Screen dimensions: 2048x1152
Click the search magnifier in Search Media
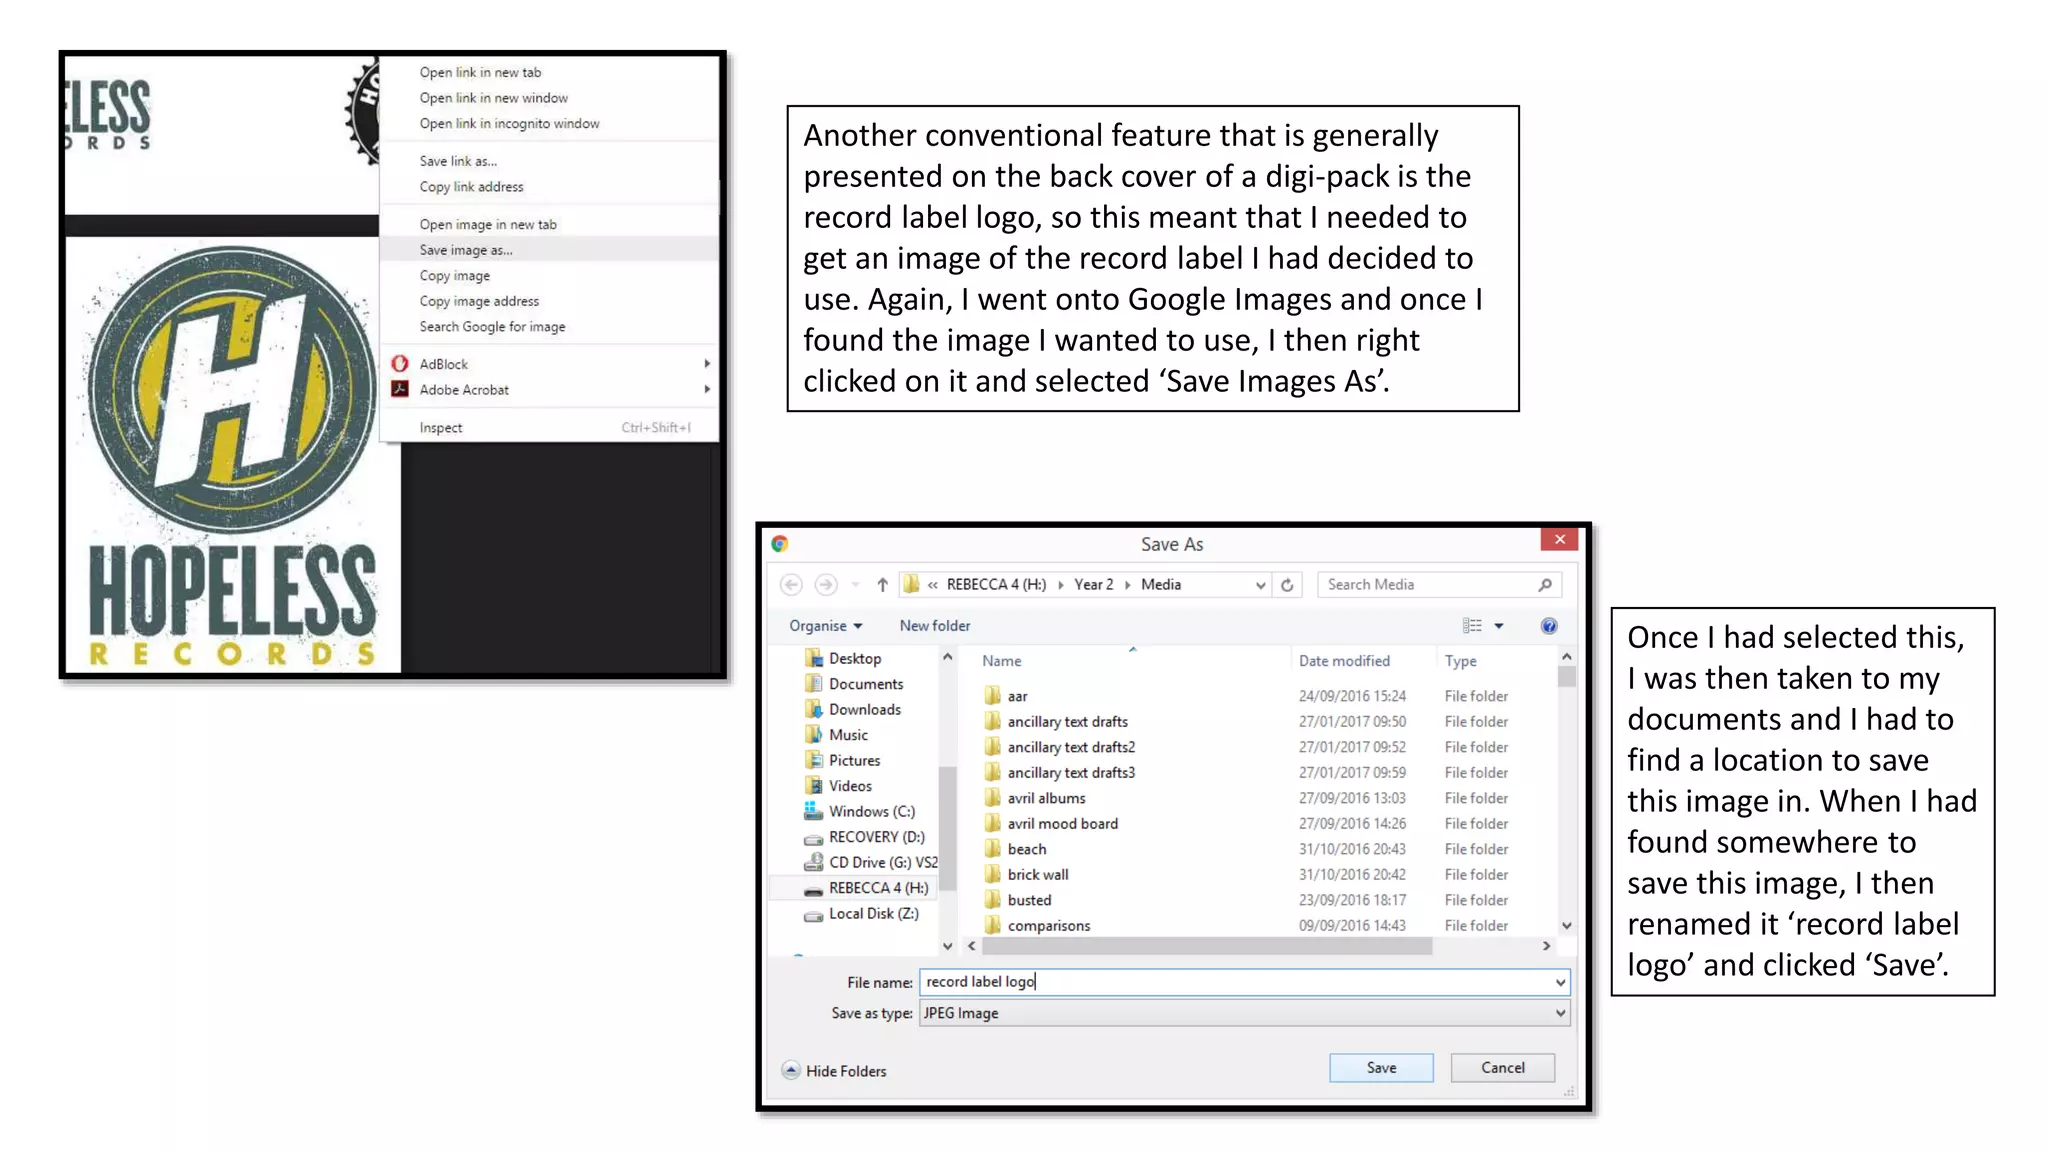(x=1544, y=585)
